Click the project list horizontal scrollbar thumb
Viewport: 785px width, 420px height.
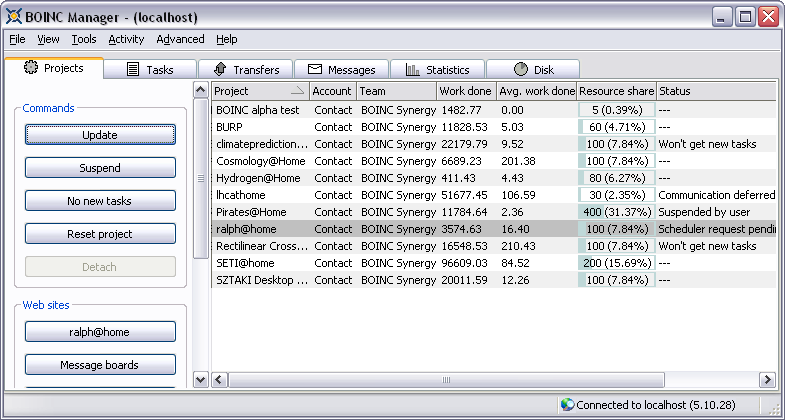tap(446, 380)
